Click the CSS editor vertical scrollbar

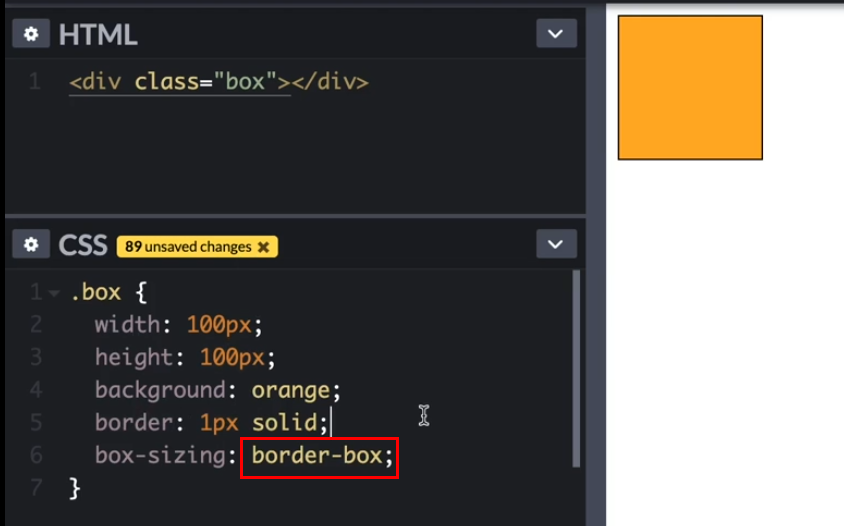click(576, 368)
